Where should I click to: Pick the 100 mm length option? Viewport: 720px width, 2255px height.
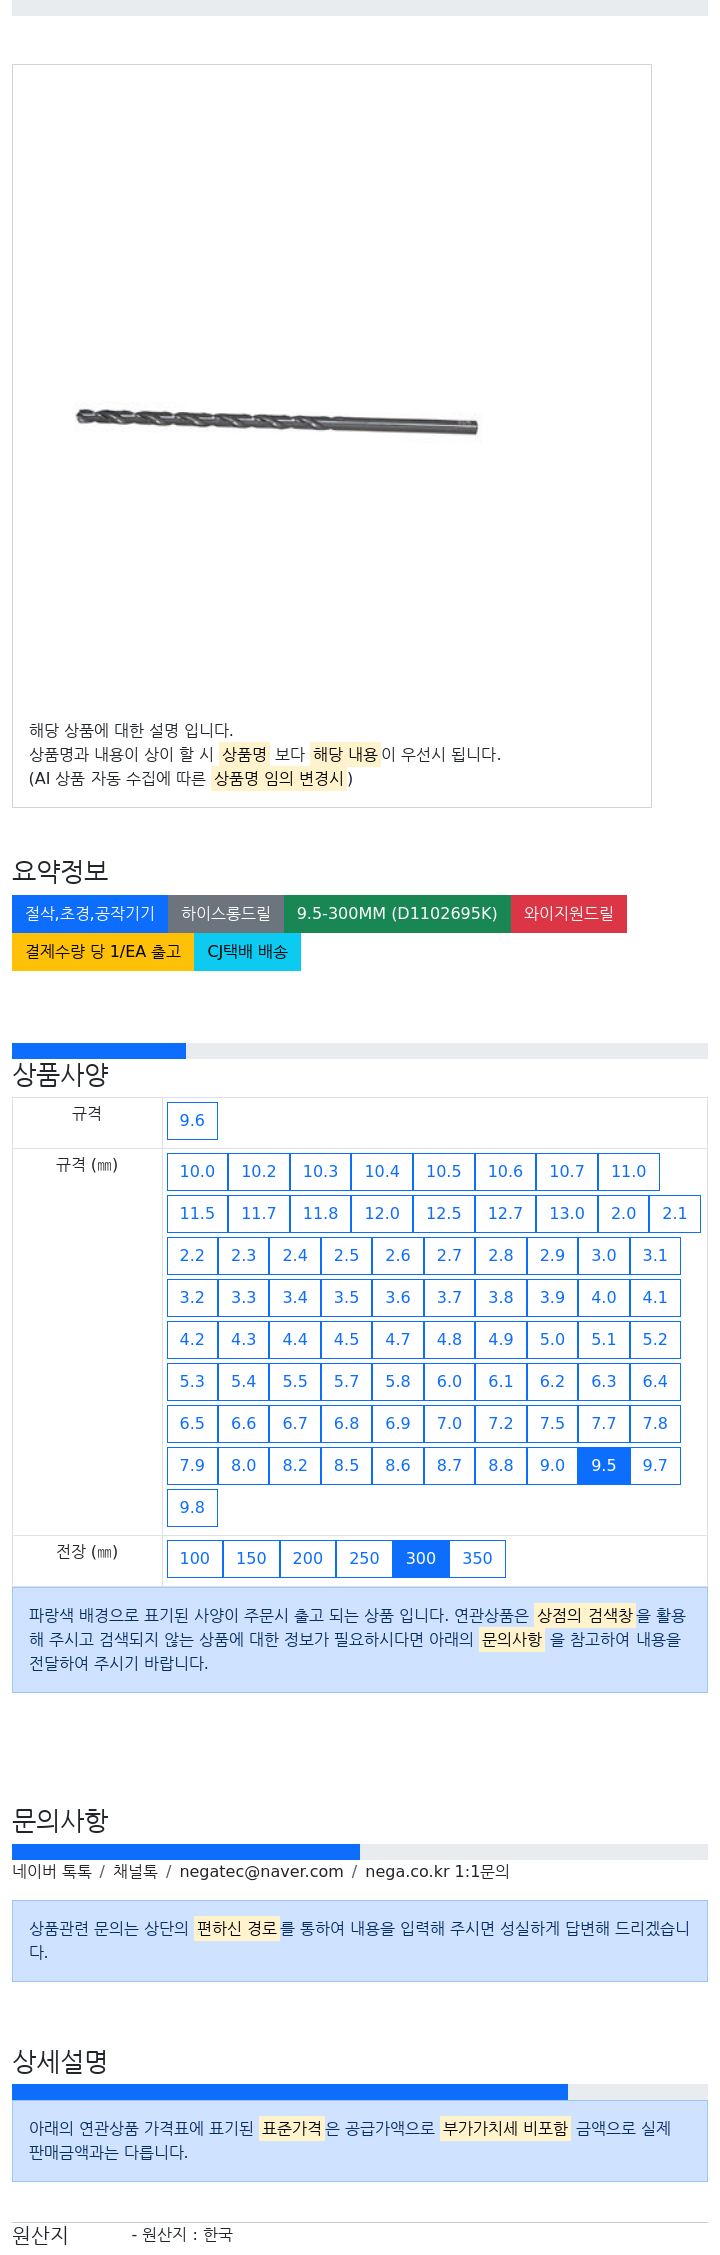[x=194, y=1558]
